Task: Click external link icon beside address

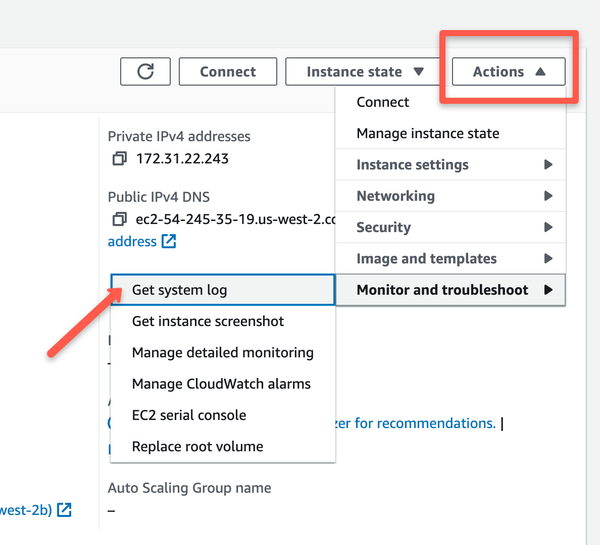Action: click(x=169, y=241)
